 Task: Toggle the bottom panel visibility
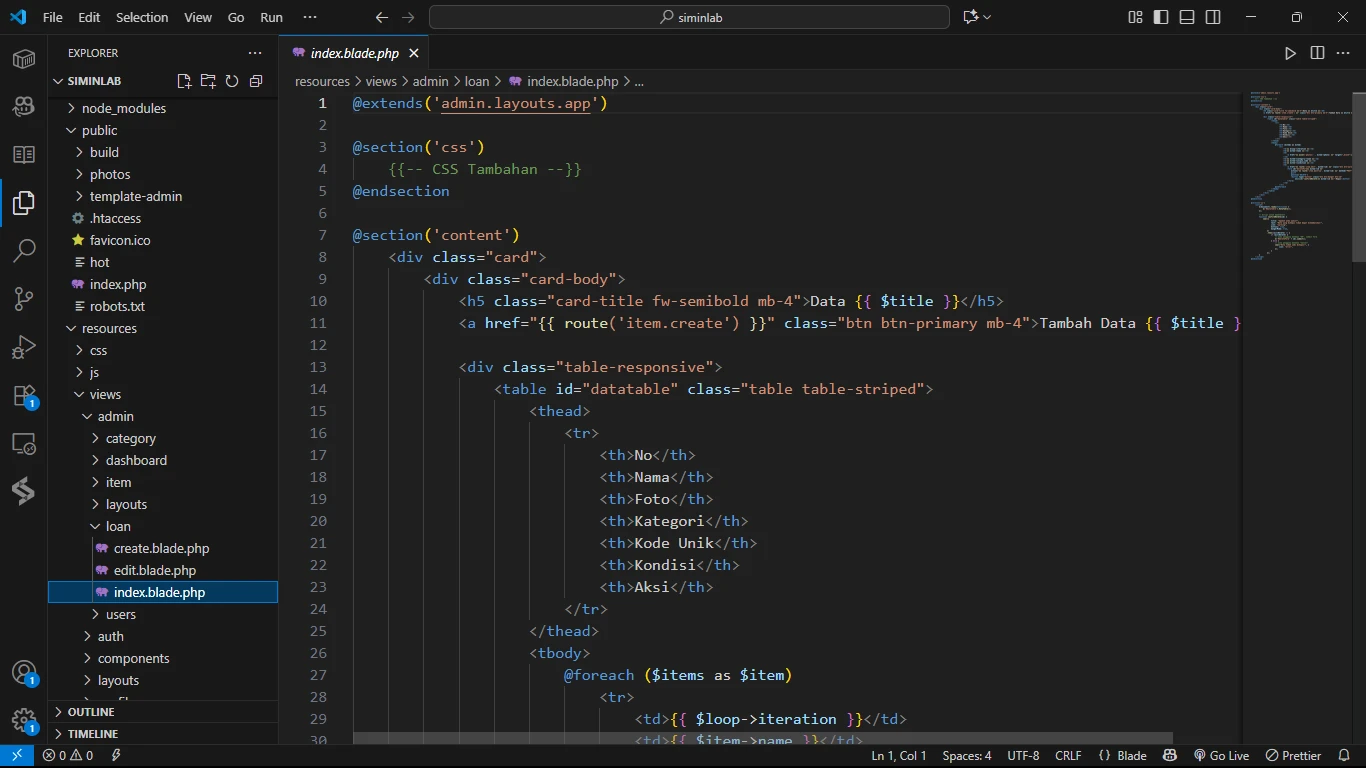[1187, 17]
